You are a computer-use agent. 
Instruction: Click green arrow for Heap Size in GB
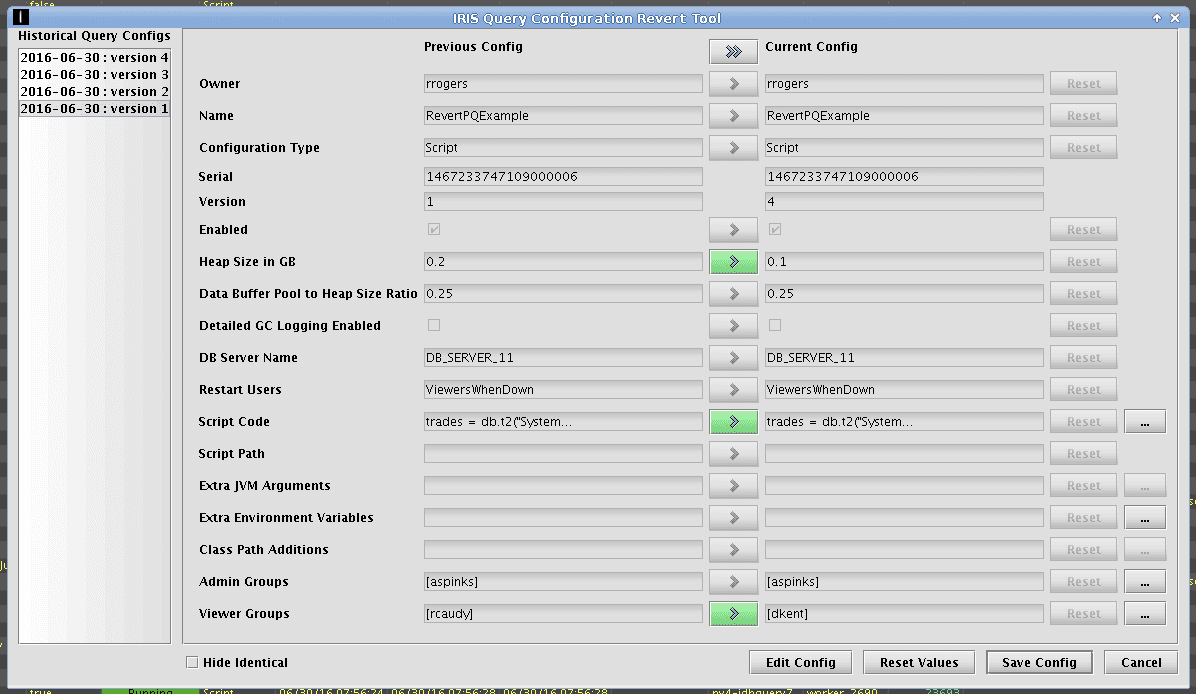tap(733, 262)
